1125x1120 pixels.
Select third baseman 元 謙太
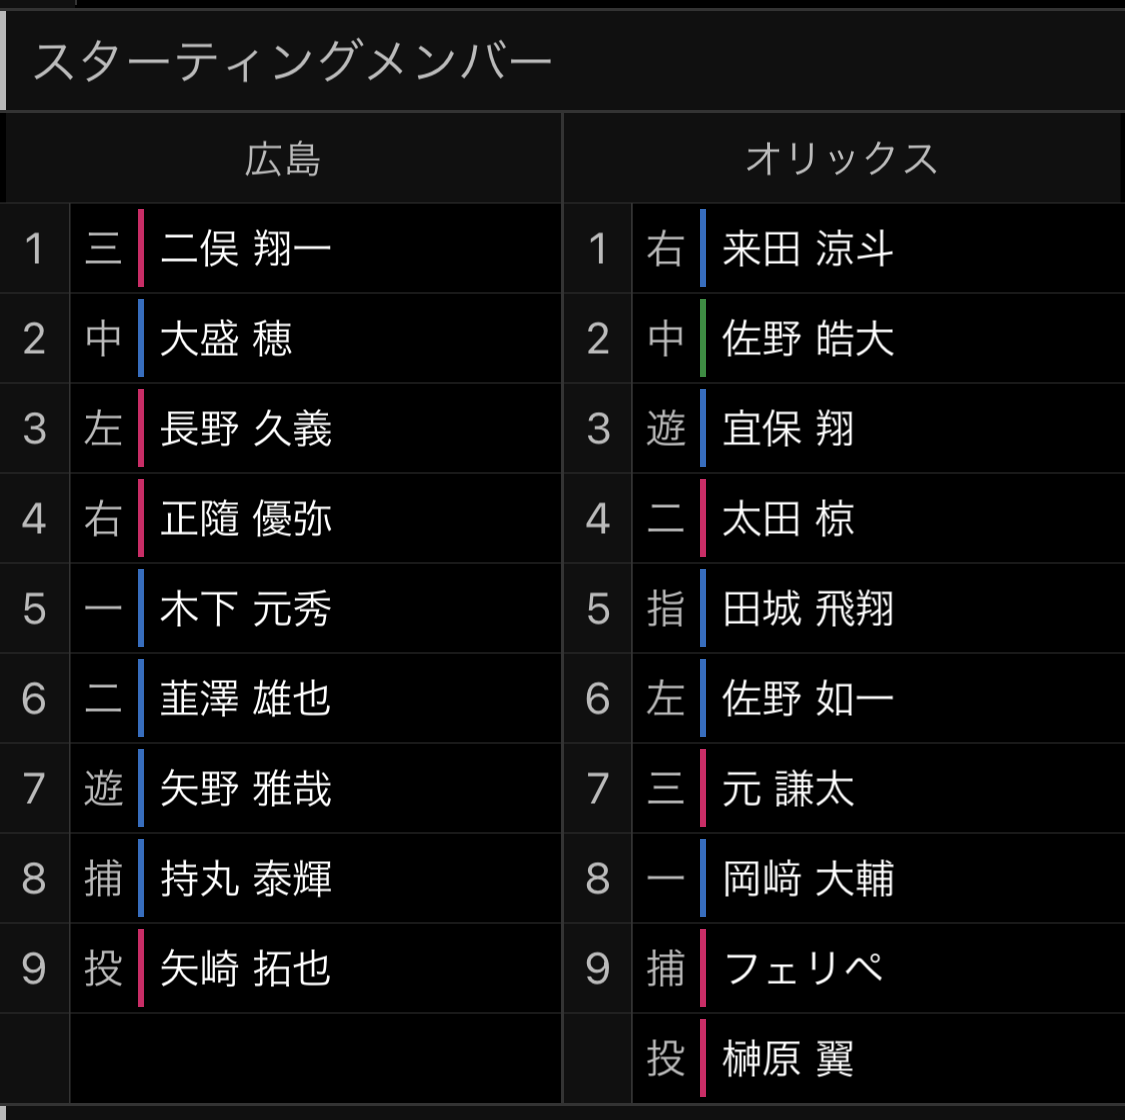[x=788, y=789]
